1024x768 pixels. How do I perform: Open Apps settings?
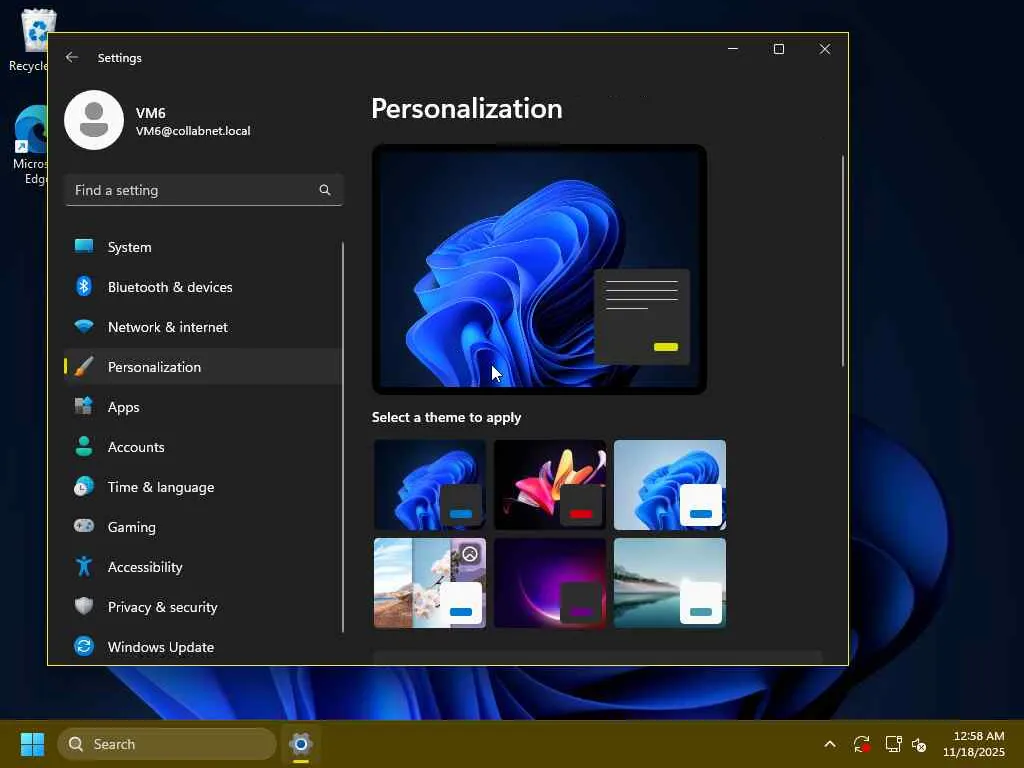tap(202, 407)
